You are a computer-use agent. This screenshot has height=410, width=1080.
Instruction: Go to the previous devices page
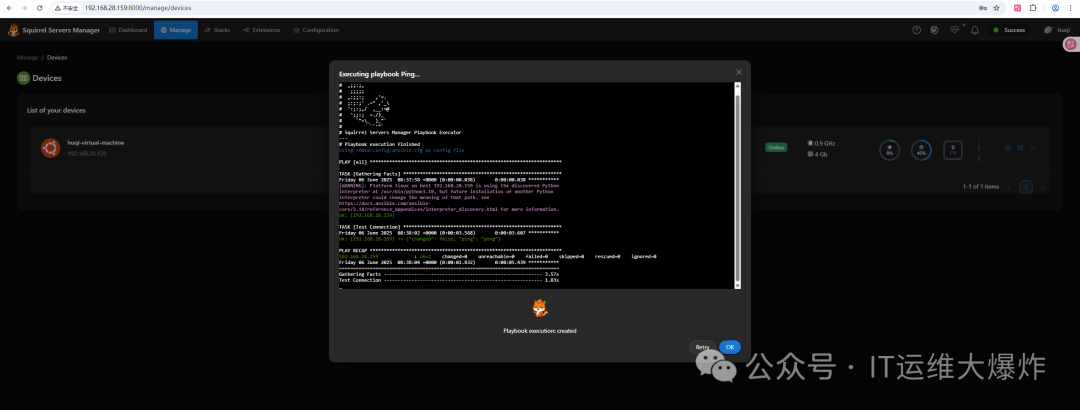1010,187
